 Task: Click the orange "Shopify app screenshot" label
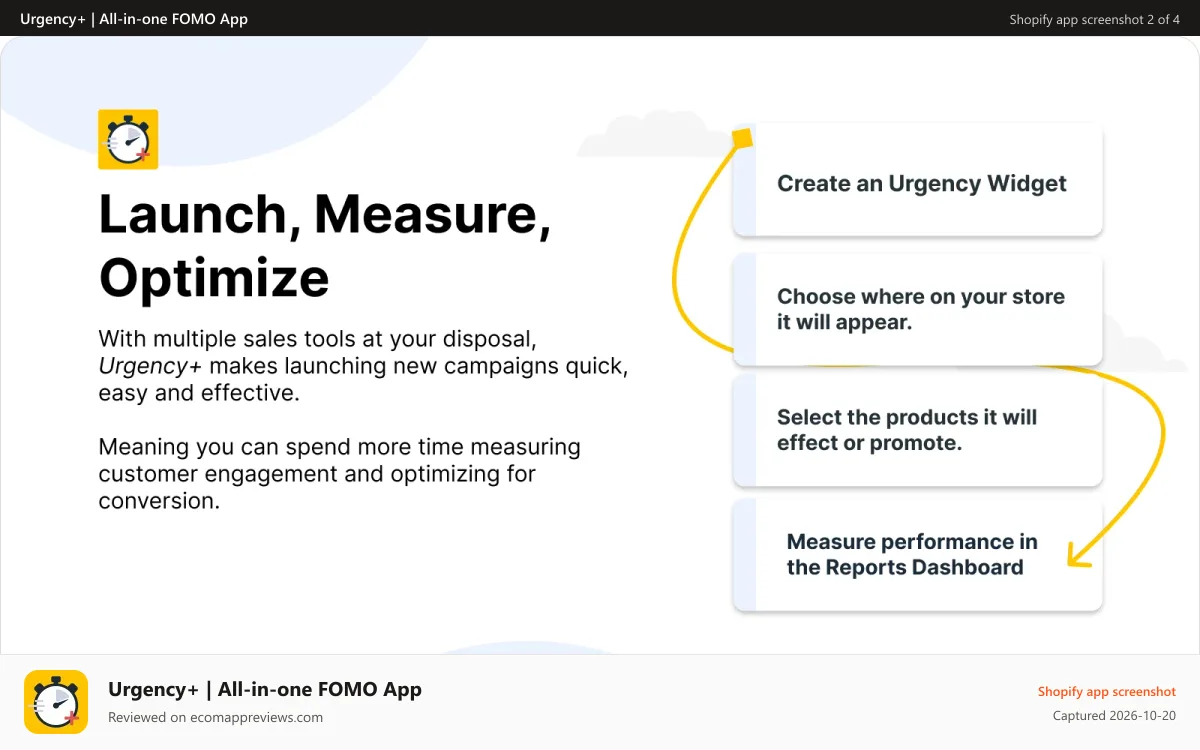(1107, 691)
